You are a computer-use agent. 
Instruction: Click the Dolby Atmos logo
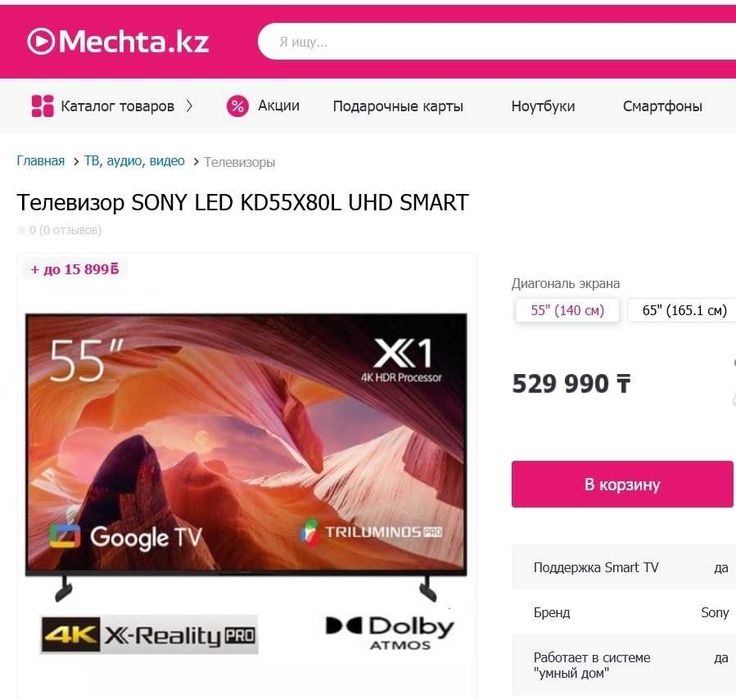point(390,633)
